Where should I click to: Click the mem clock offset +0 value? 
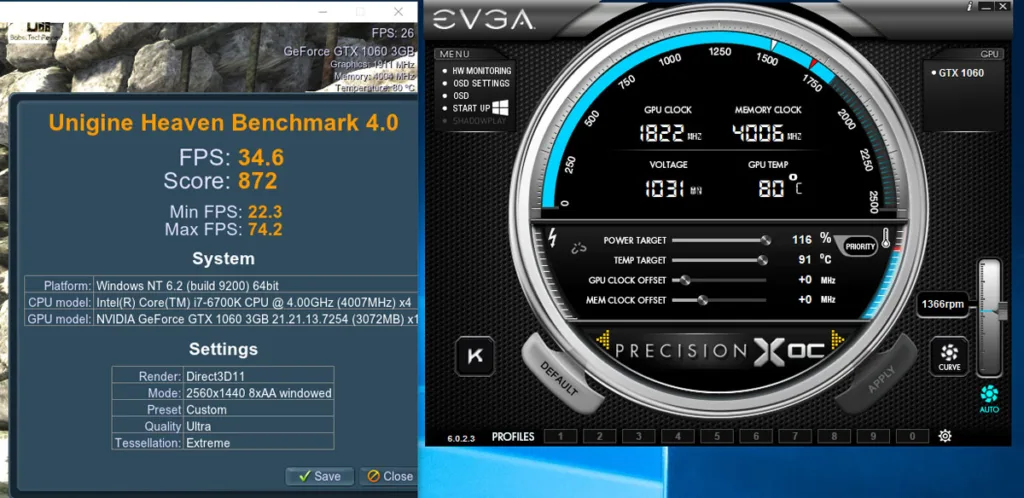click(804, 300)
